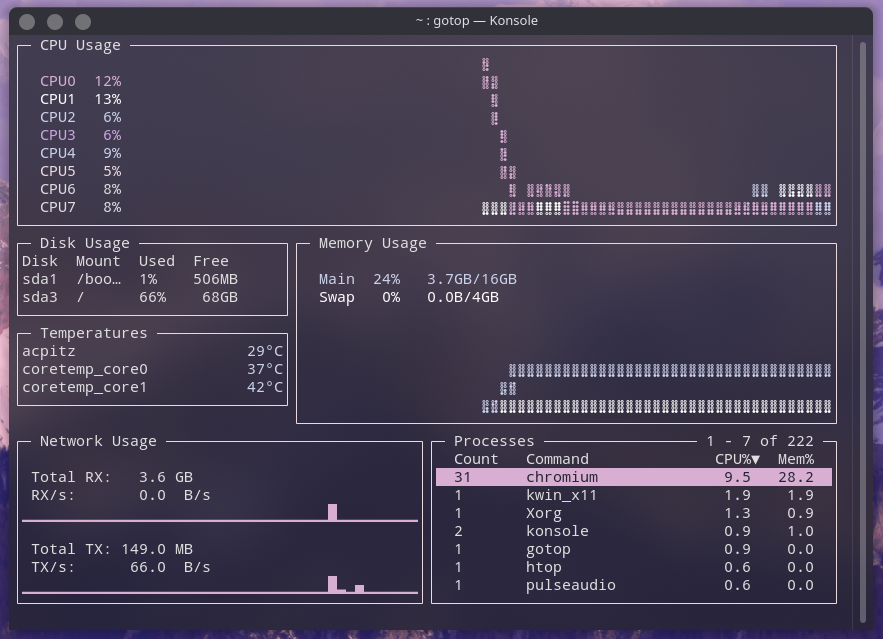Click the CPU6 8% entry
The image size is (883, 639).
click(81, 189)
